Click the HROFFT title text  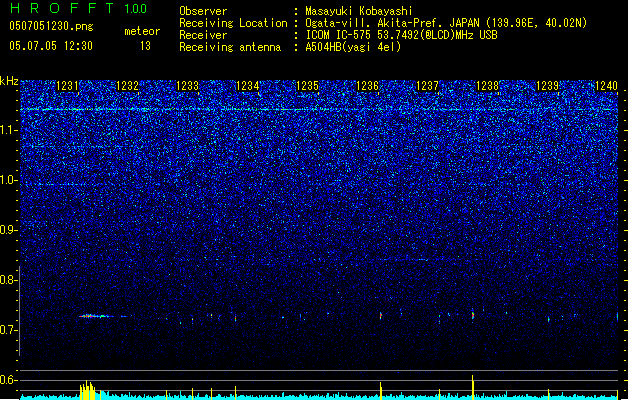click(62, 8)
